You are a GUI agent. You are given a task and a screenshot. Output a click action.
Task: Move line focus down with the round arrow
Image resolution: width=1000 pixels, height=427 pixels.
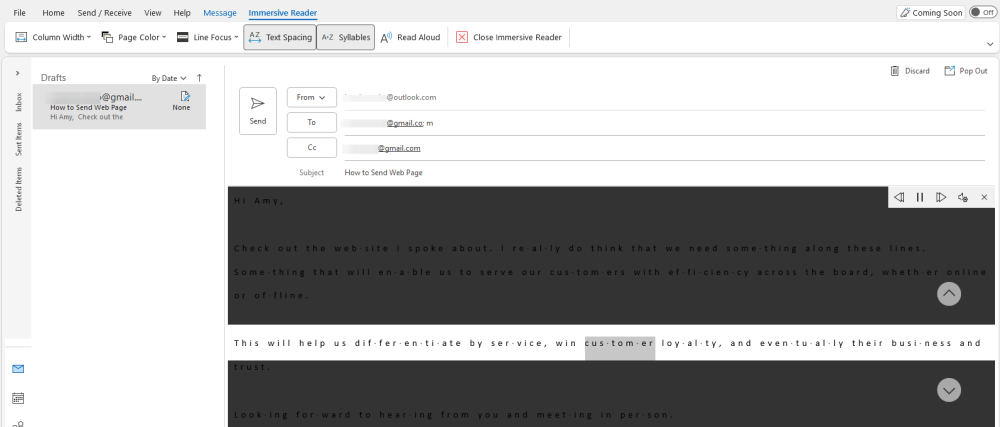[x=949, y=390]
